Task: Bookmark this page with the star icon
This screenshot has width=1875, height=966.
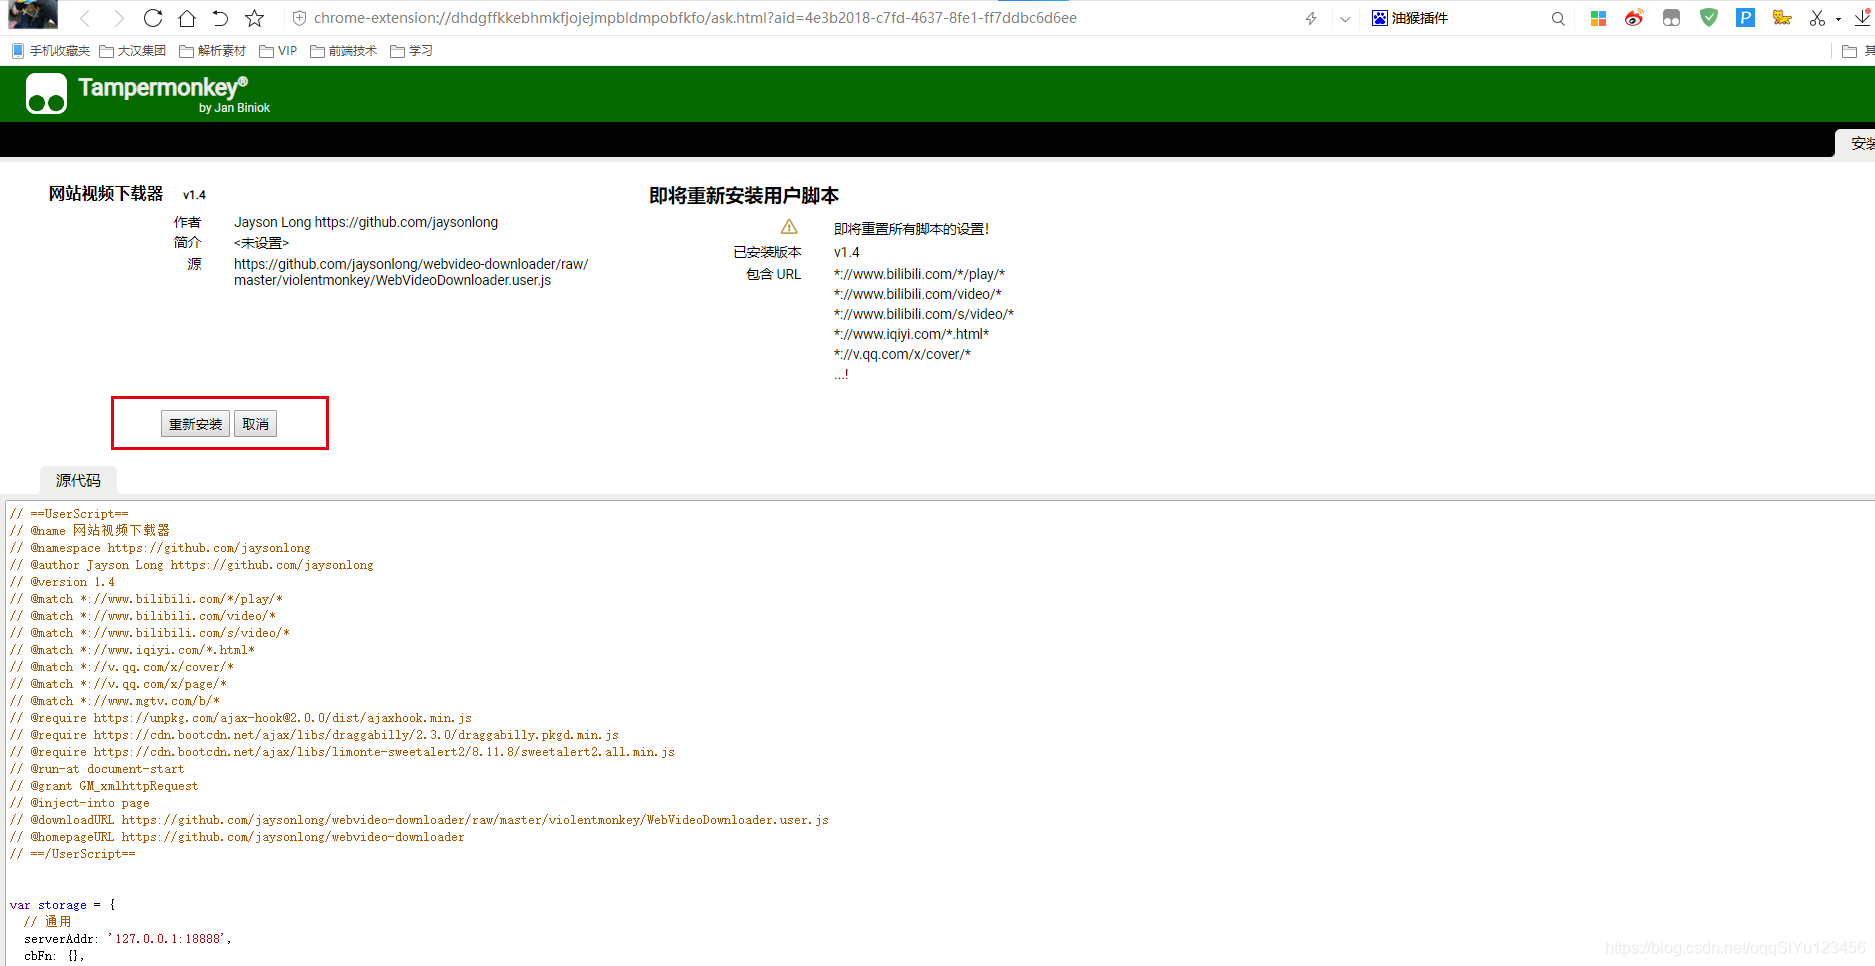Action: coord(255,18)
